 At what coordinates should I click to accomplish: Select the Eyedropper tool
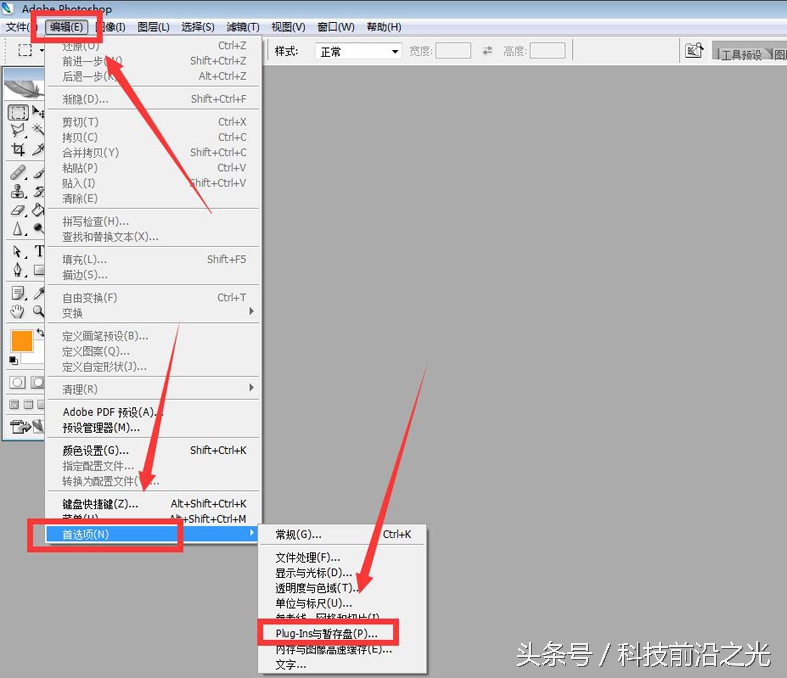tap(38, 293)
